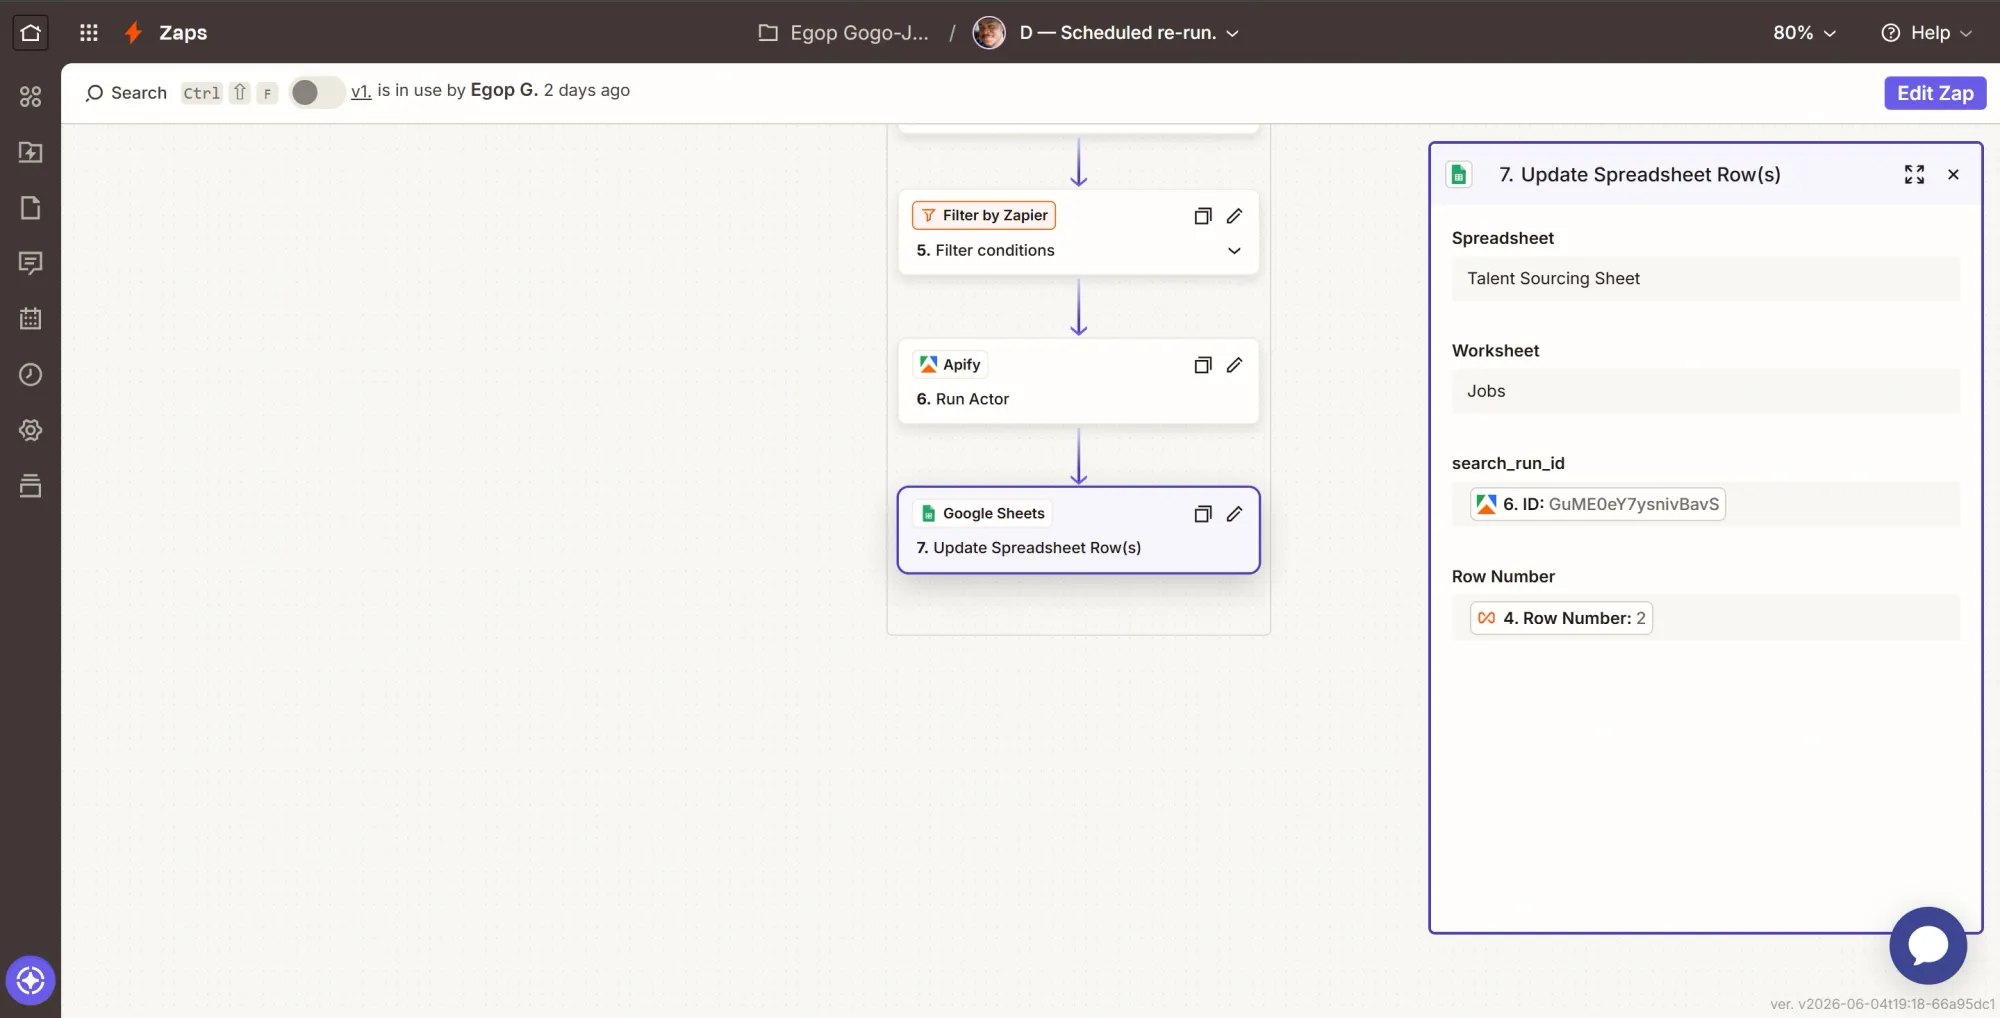Expand the step details panel fullscreen
2000x1018 pixels.
pyautogui.click(x=1914, y=175)
